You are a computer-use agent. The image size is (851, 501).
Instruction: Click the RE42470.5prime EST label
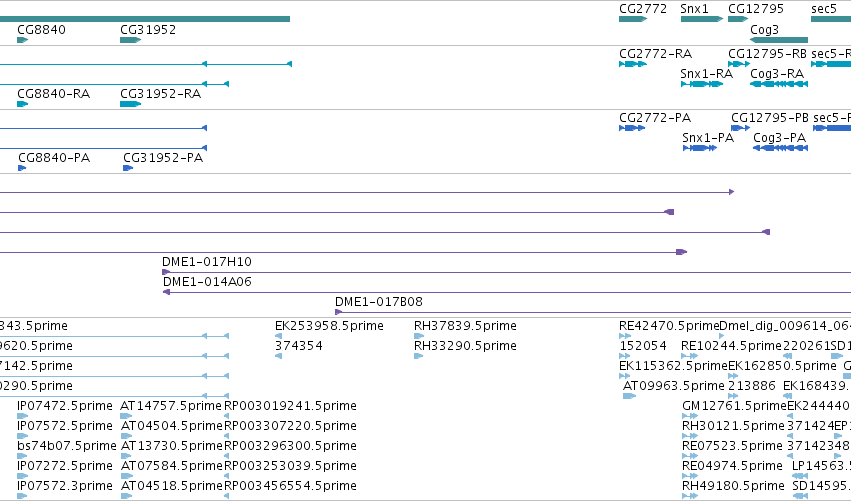coord(669,326)
